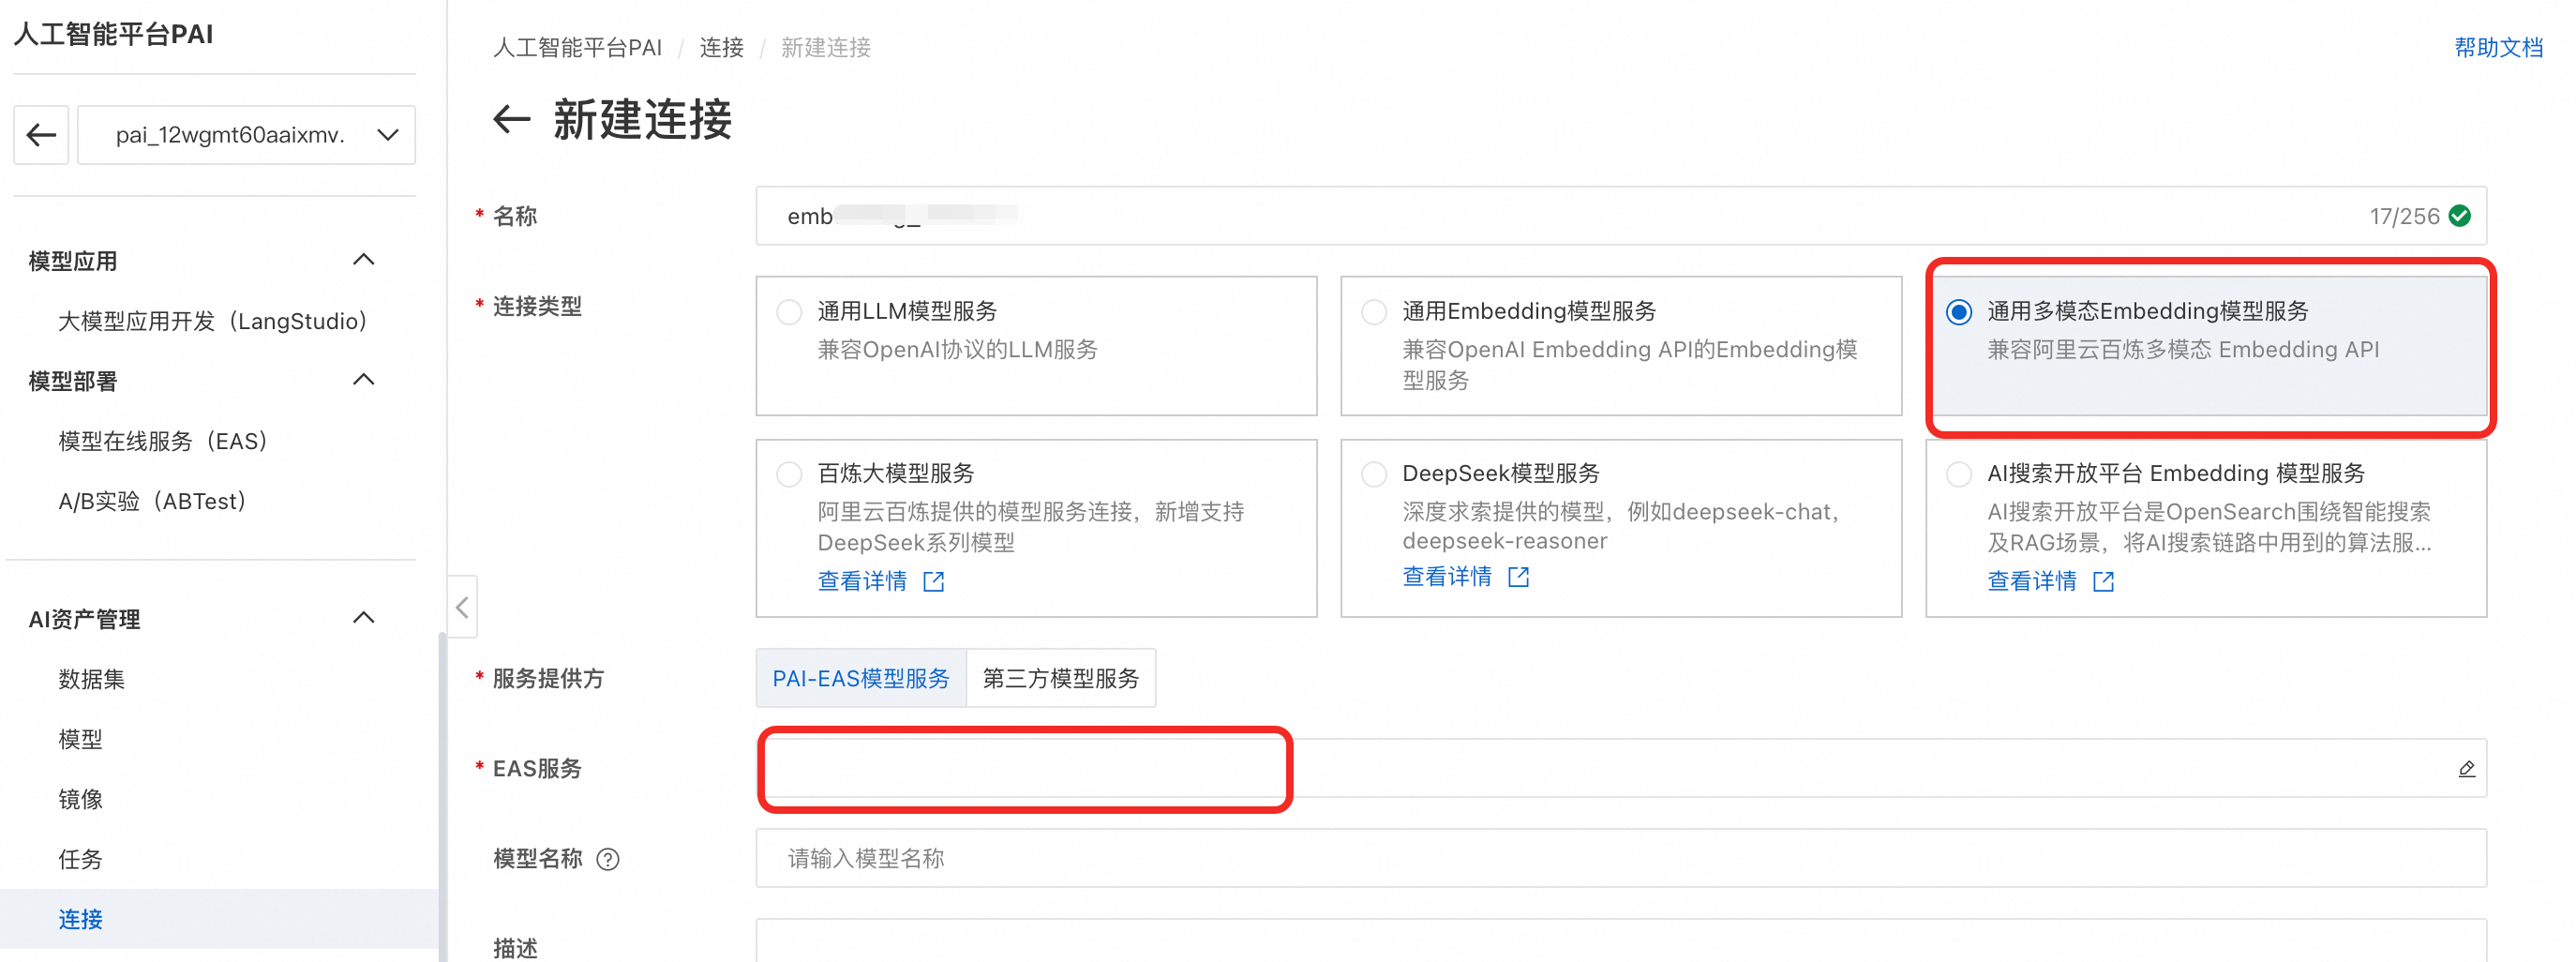Click 查看详情 in AI搜索开放平台 card
The width and height of the screenshot is (2576, 962).
pos(2032,582)
